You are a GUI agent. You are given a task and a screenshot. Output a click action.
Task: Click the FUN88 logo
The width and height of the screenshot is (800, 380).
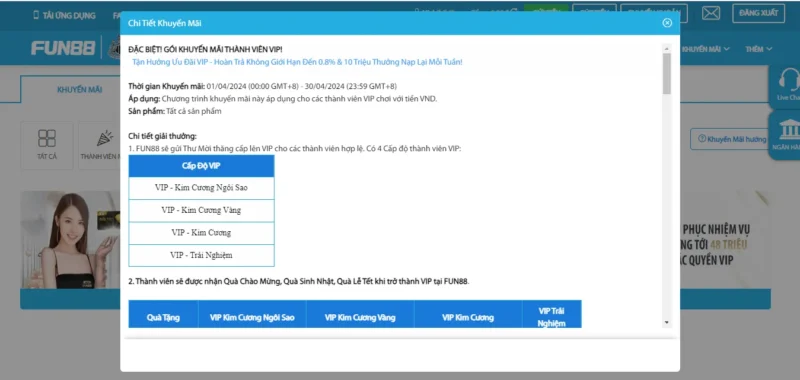click(x=63, y=48)
